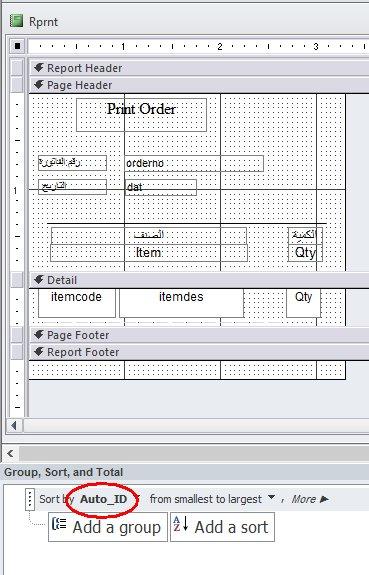Click the Add a sort button
This screenshot has width=369, height=575.
pyautogui.click(x=222, y=527)
